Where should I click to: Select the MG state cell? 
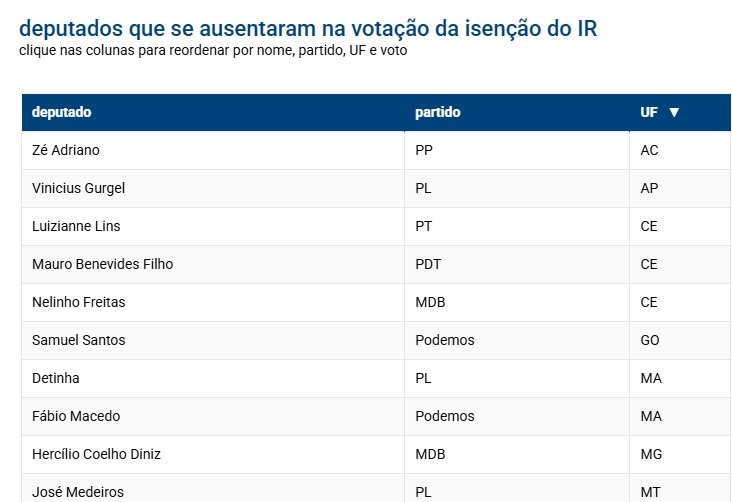[x=651, y=454]
